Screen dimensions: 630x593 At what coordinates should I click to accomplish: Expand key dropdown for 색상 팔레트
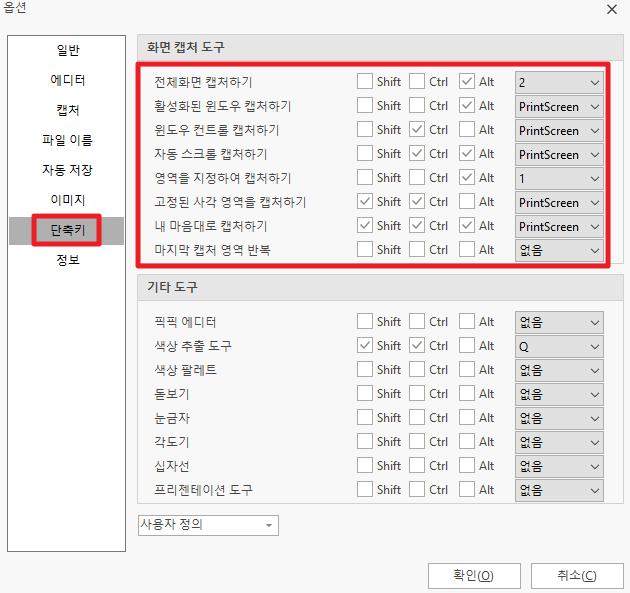coord(559,370)
